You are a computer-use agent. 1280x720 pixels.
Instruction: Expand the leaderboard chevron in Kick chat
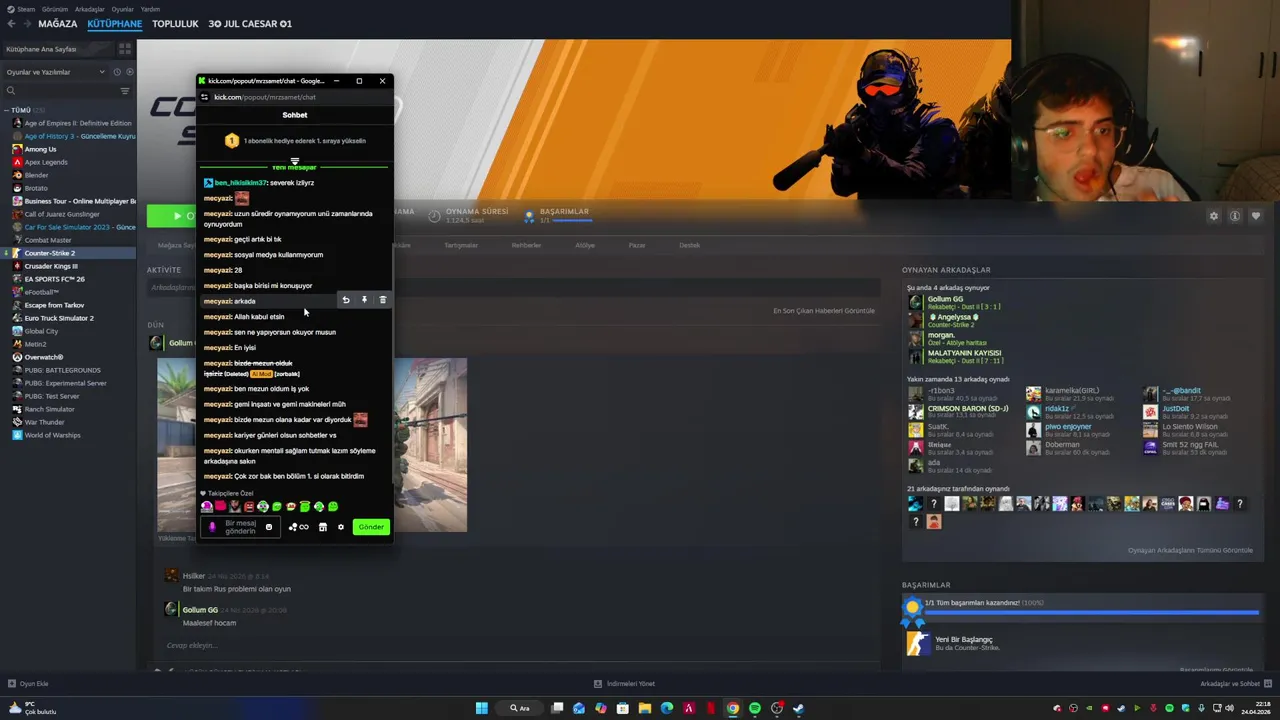coord(294,160)
